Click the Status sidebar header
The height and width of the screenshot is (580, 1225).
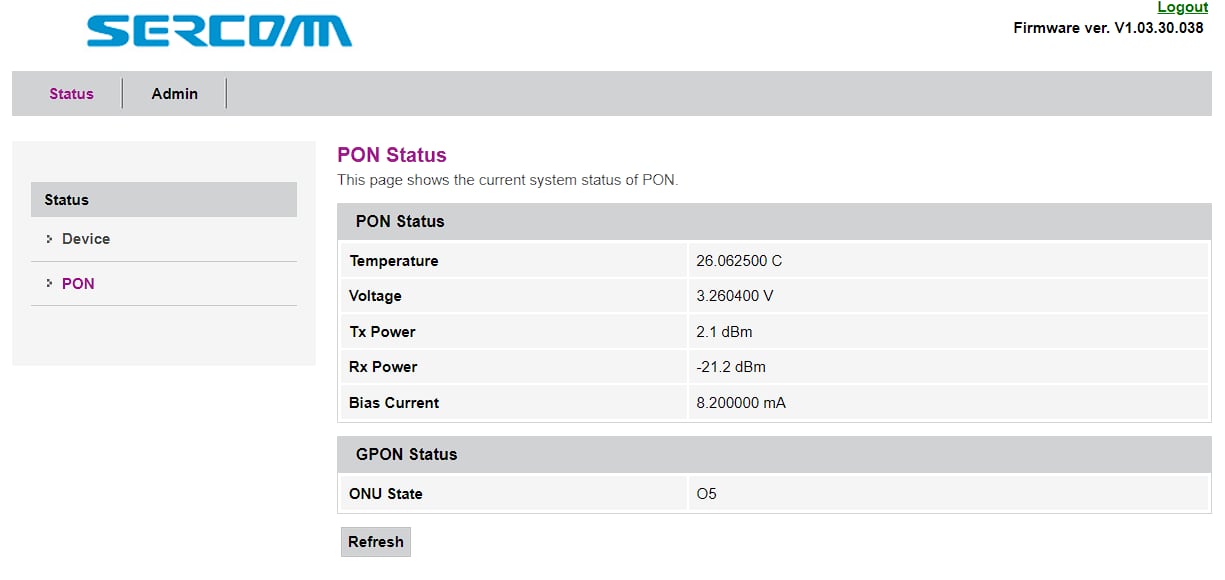[x=164, y=200]
